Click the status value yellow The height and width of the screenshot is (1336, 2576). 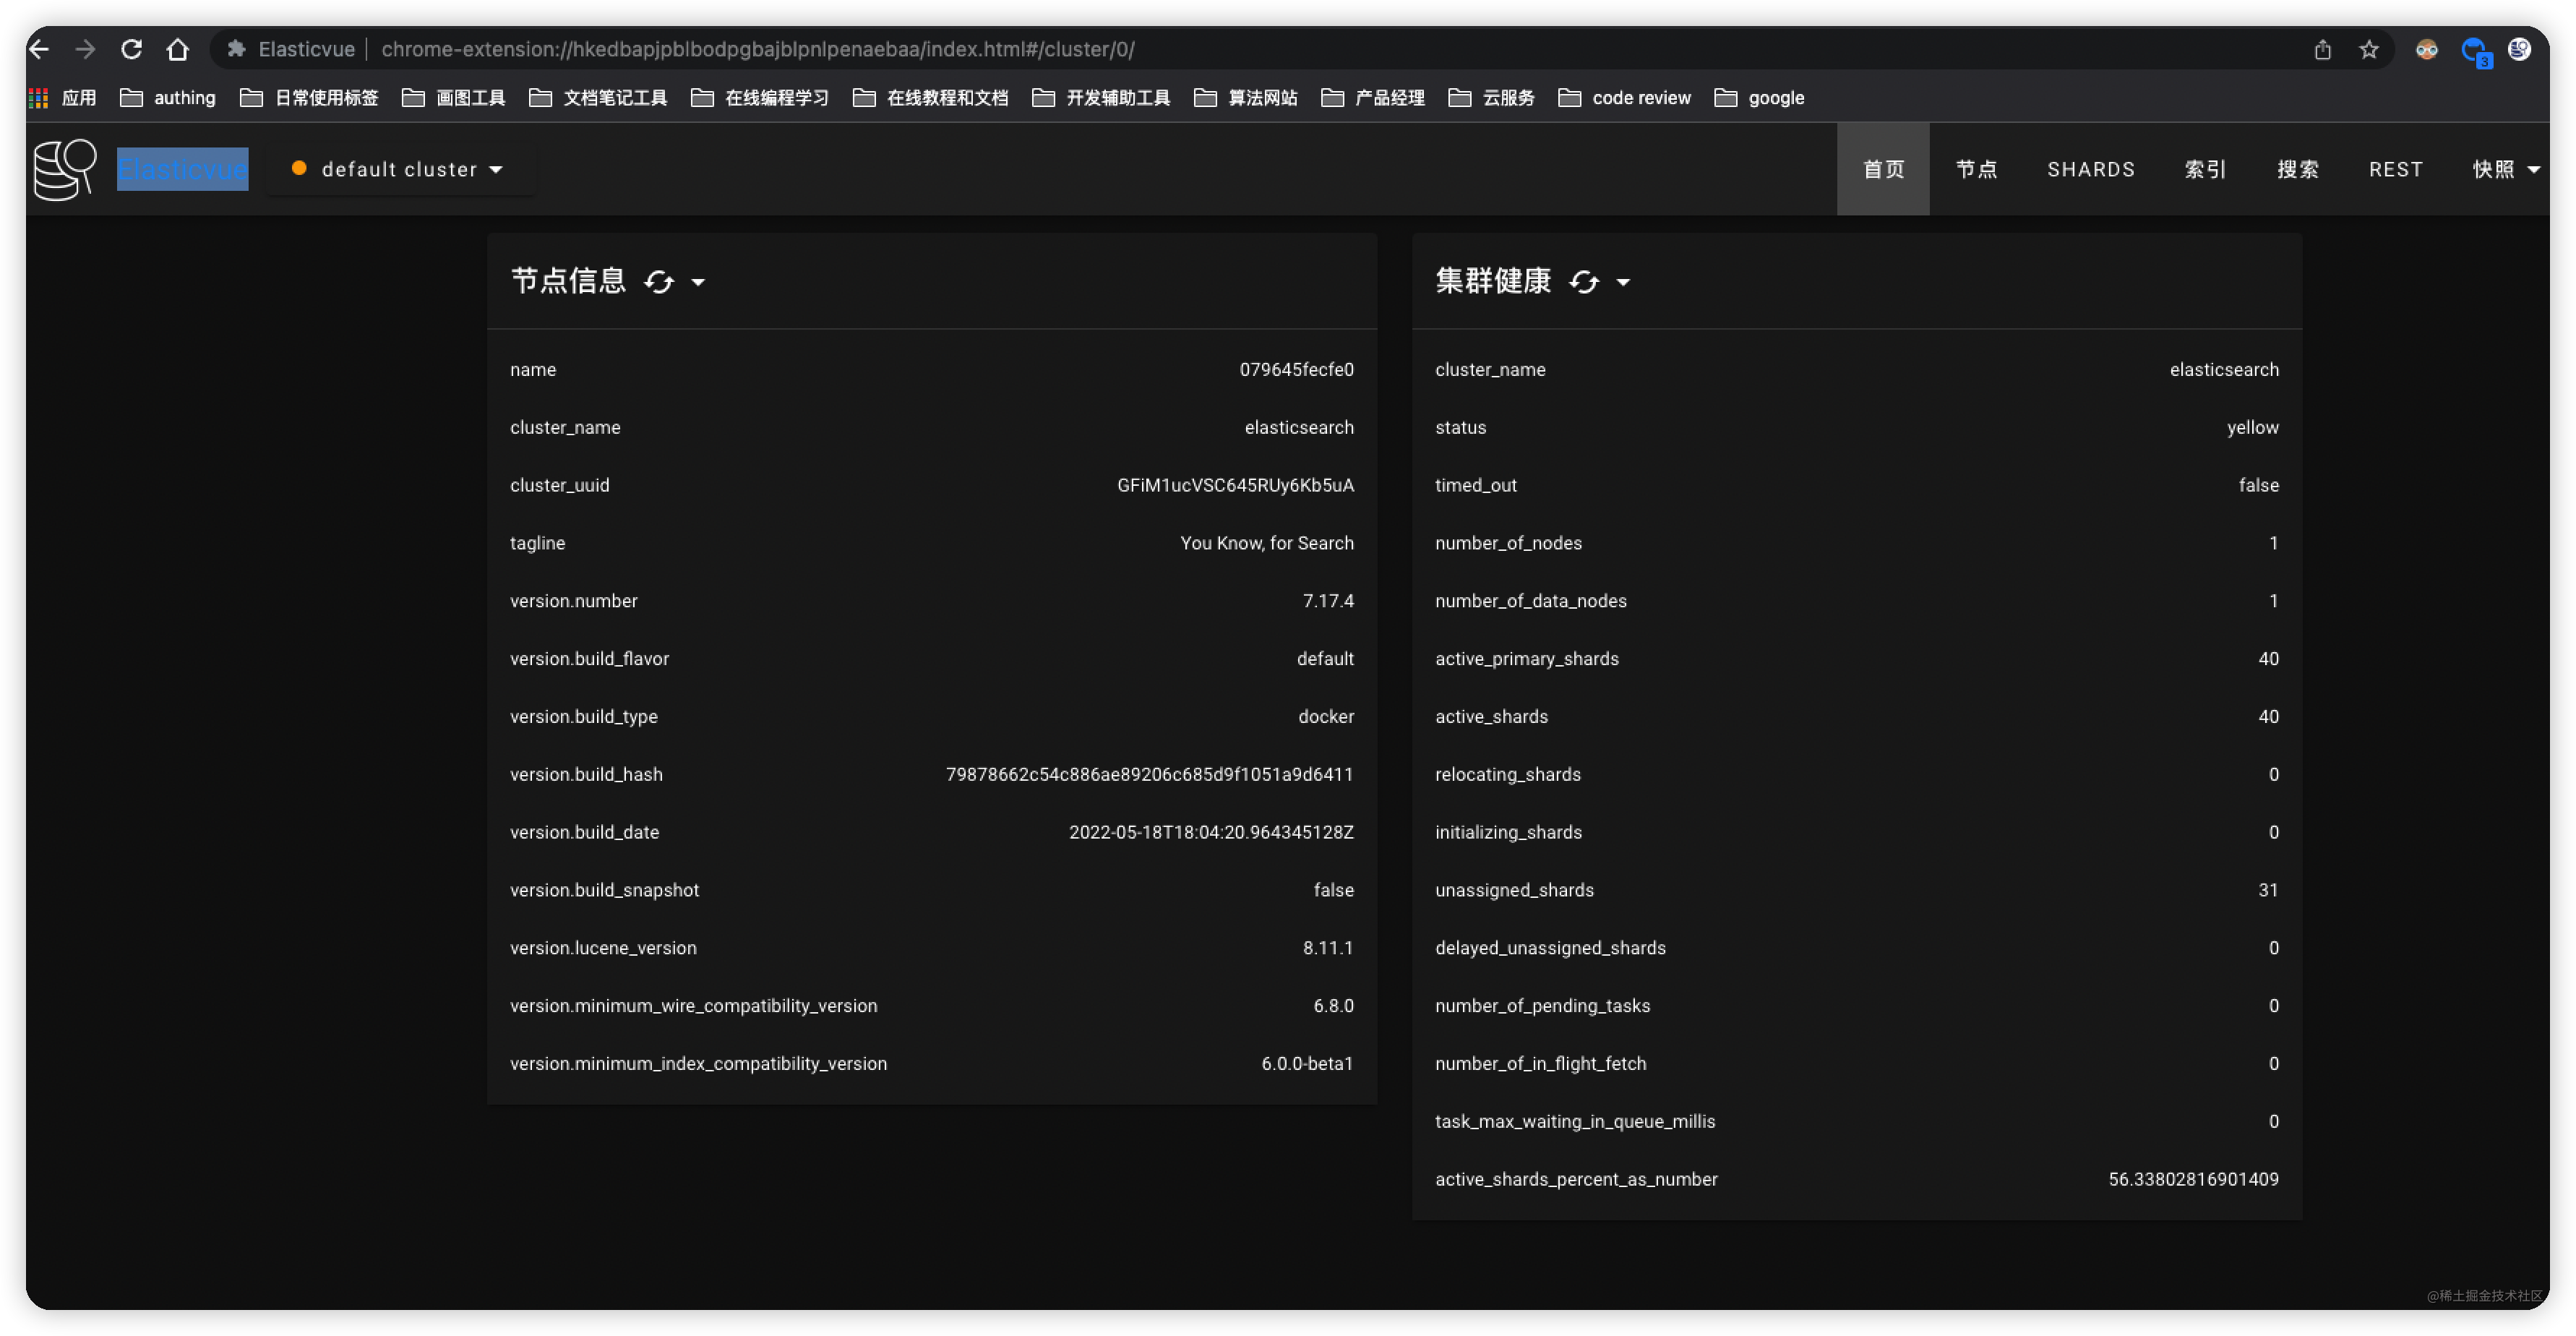2252,428
